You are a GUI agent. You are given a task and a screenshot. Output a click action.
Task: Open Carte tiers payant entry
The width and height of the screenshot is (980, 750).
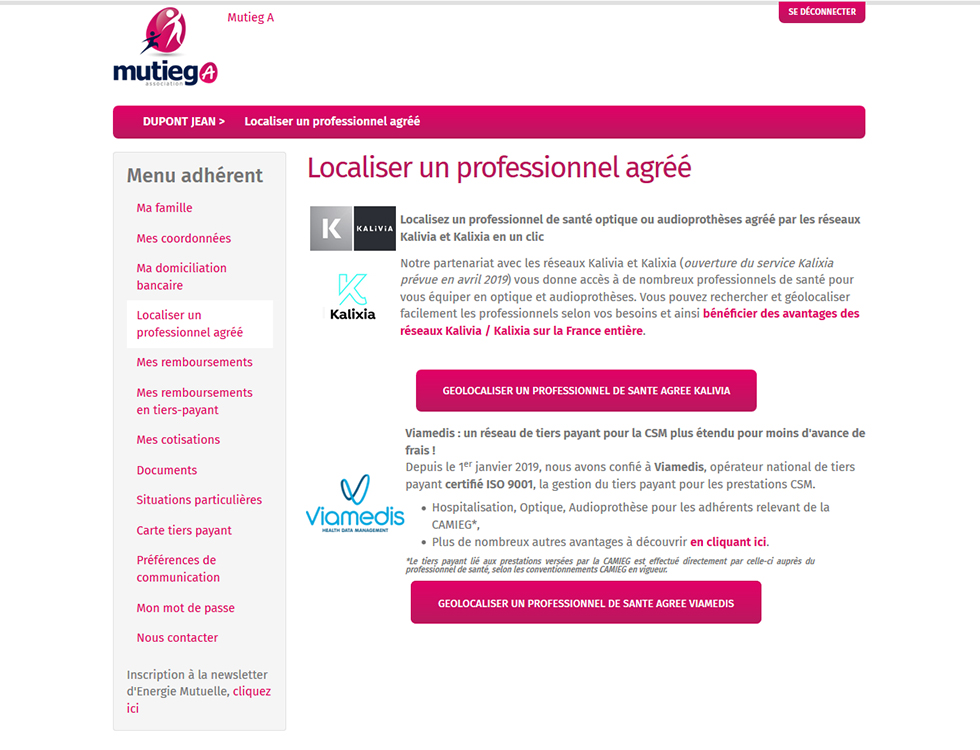pyautogui.click(x=184, y=530)
